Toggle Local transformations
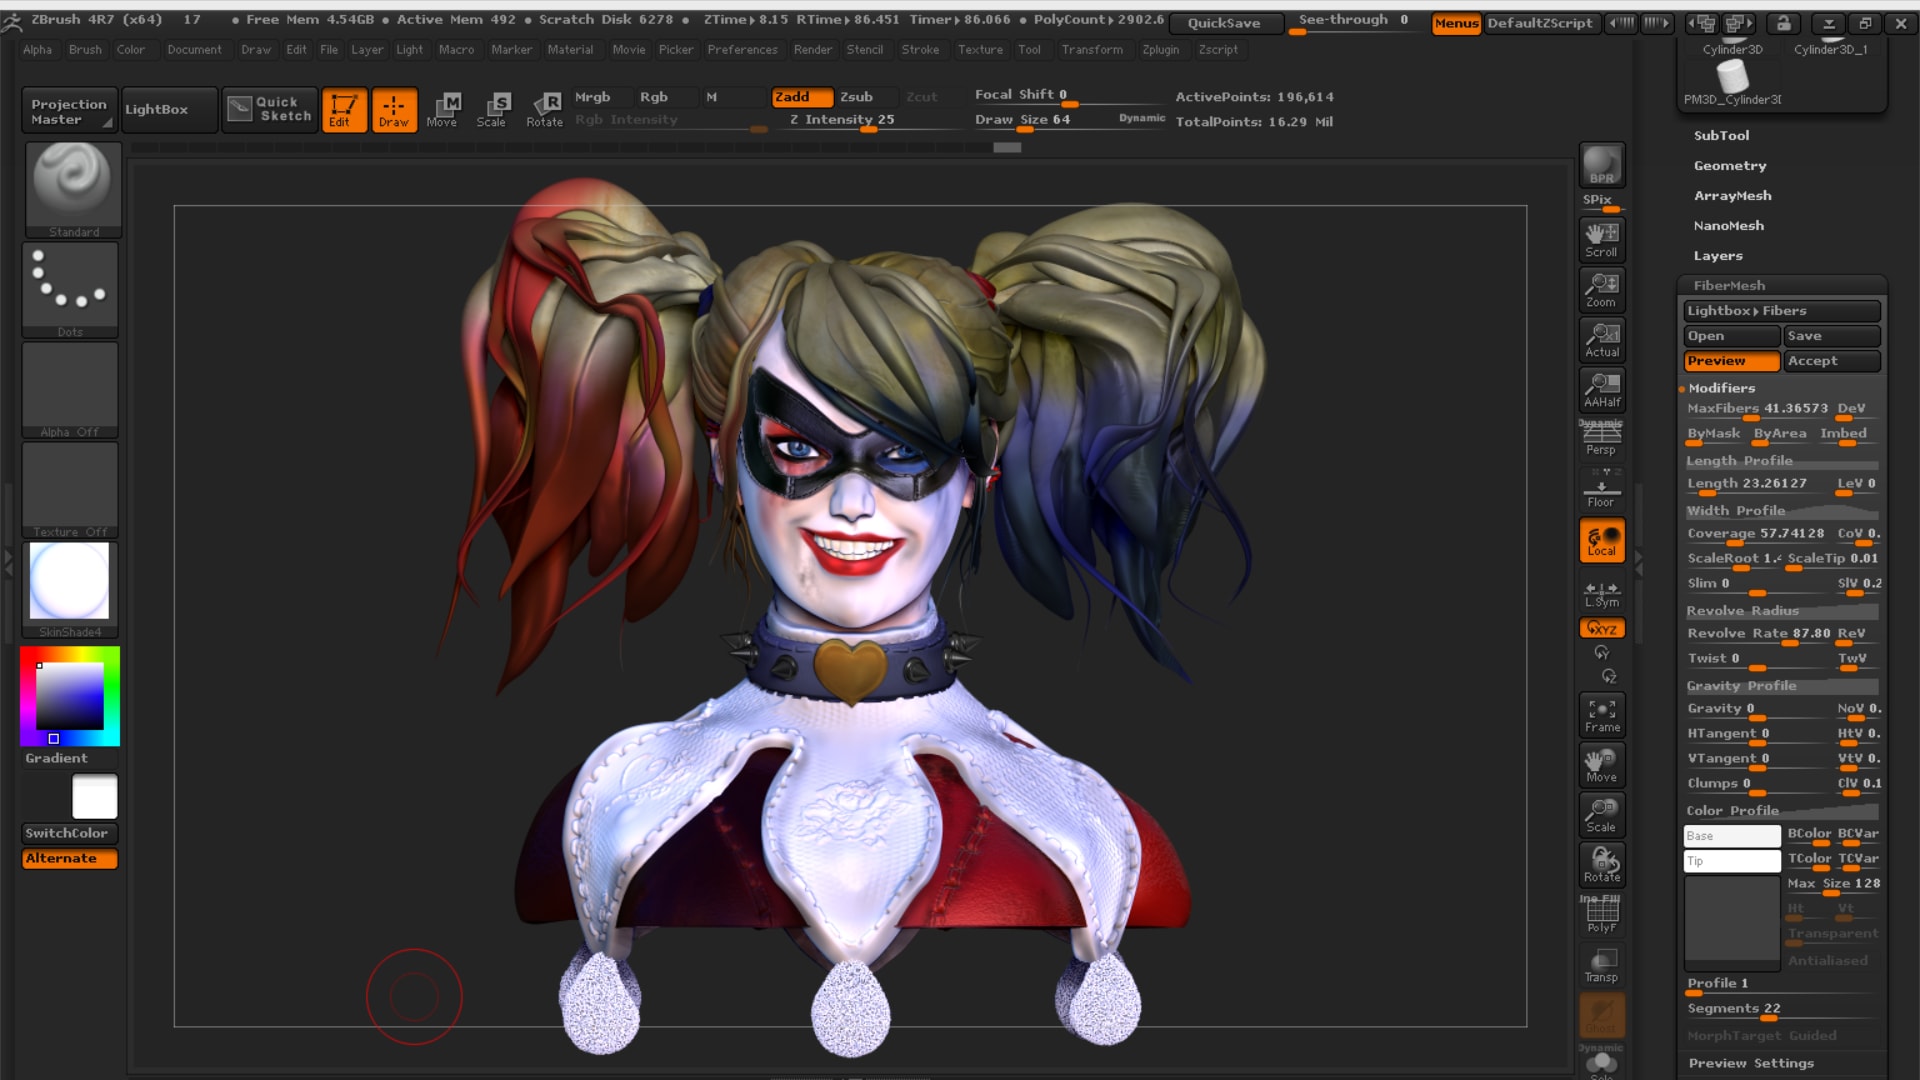The image size is (1920, 1080). [x=1602, y=540]
